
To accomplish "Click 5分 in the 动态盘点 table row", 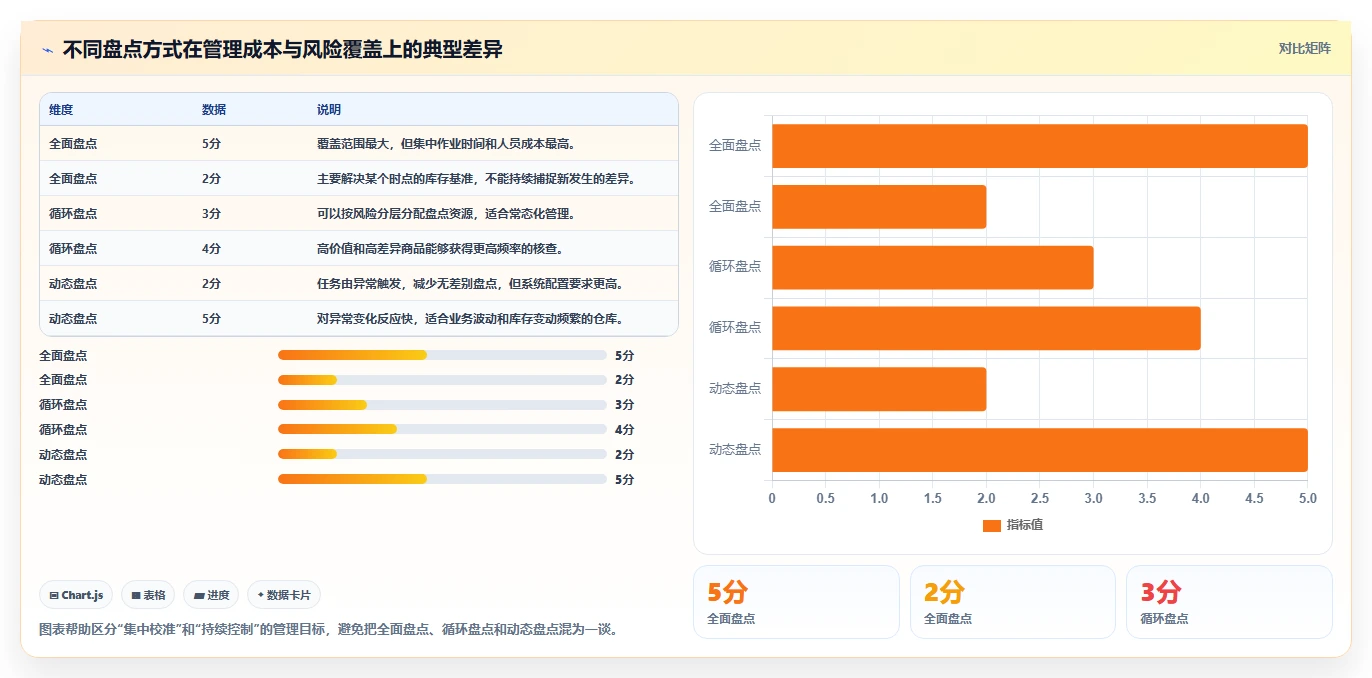I will pyautogui.click(x=211, y=319).
